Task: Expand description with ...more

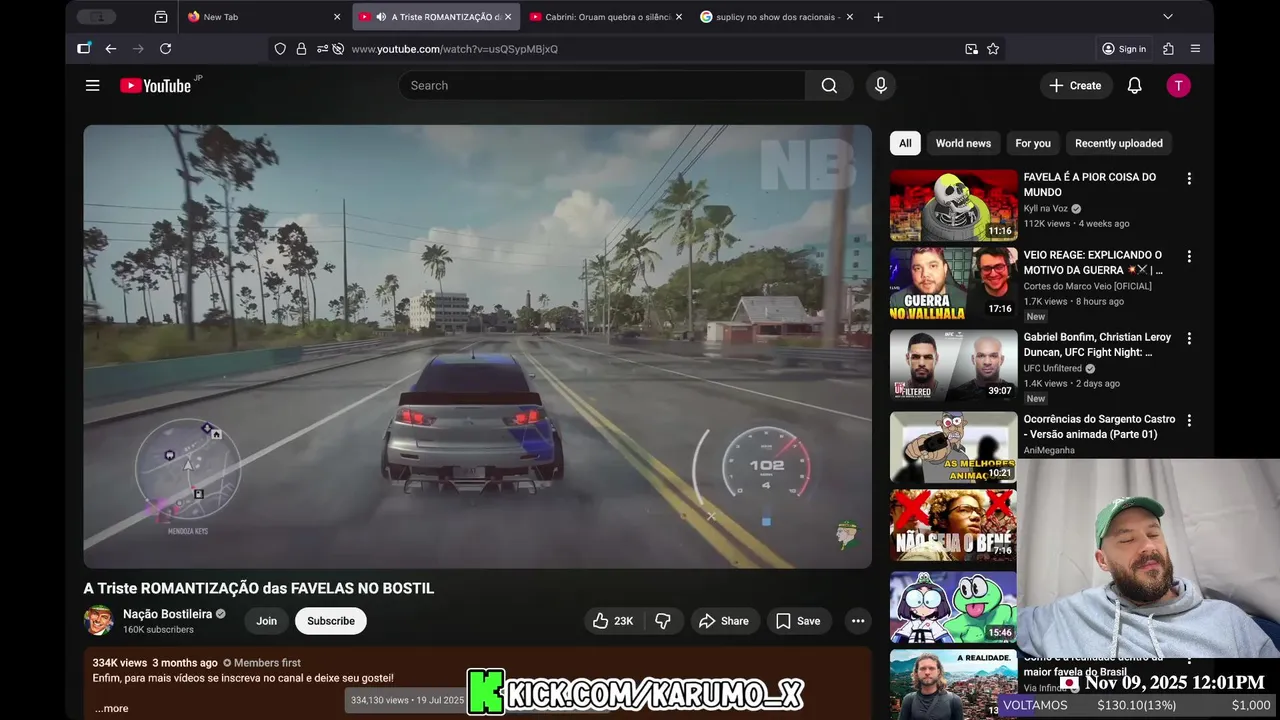Action: pos(111,708)
